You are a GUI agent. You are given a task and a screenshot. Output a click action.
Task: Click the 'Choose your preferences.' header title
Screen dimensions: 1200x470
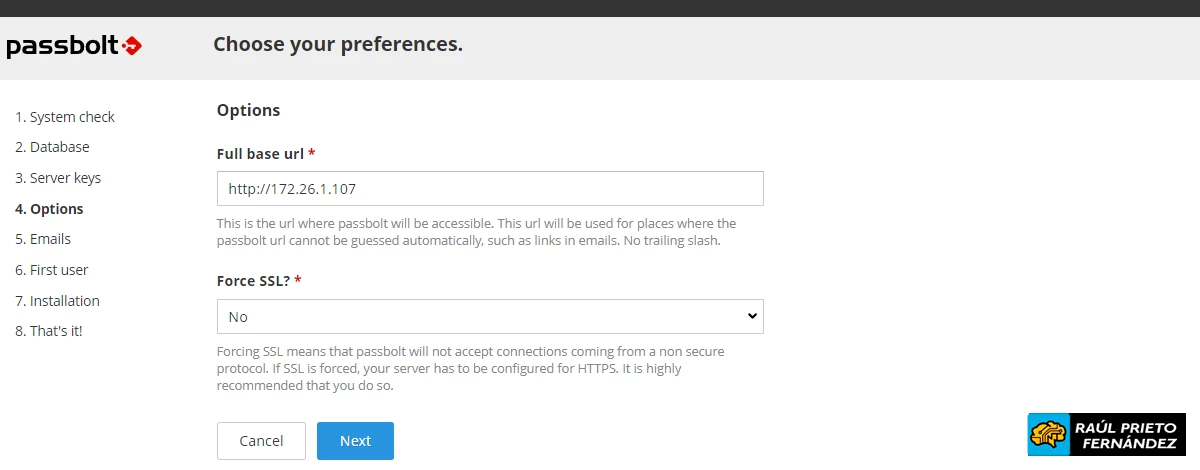click(338, 45)
